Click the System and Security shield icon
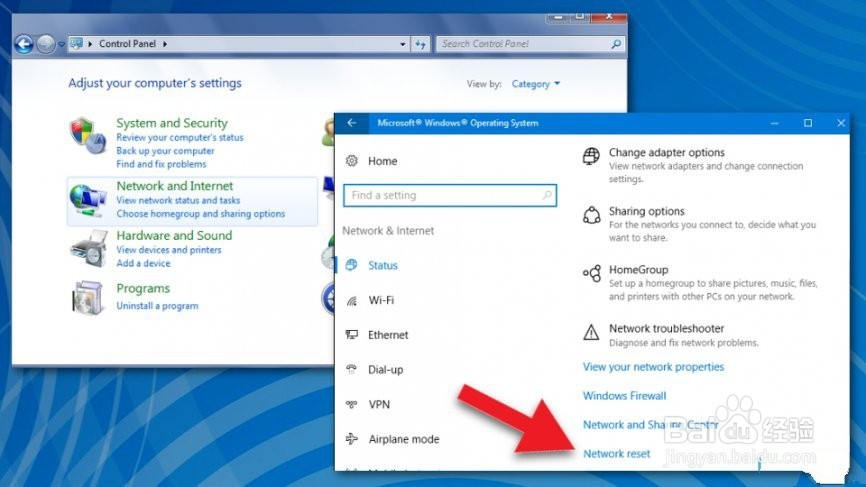Viewport: 866px width, 487px height. [88, 135]
